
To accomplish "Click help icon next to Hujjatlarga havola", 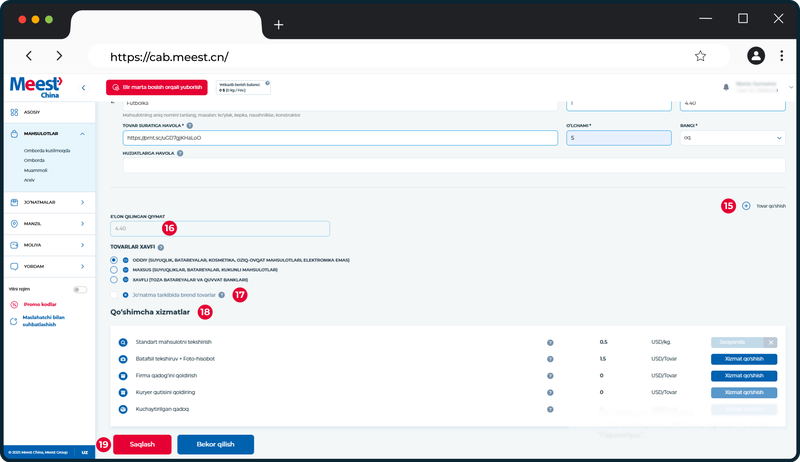I will (180, 153).
